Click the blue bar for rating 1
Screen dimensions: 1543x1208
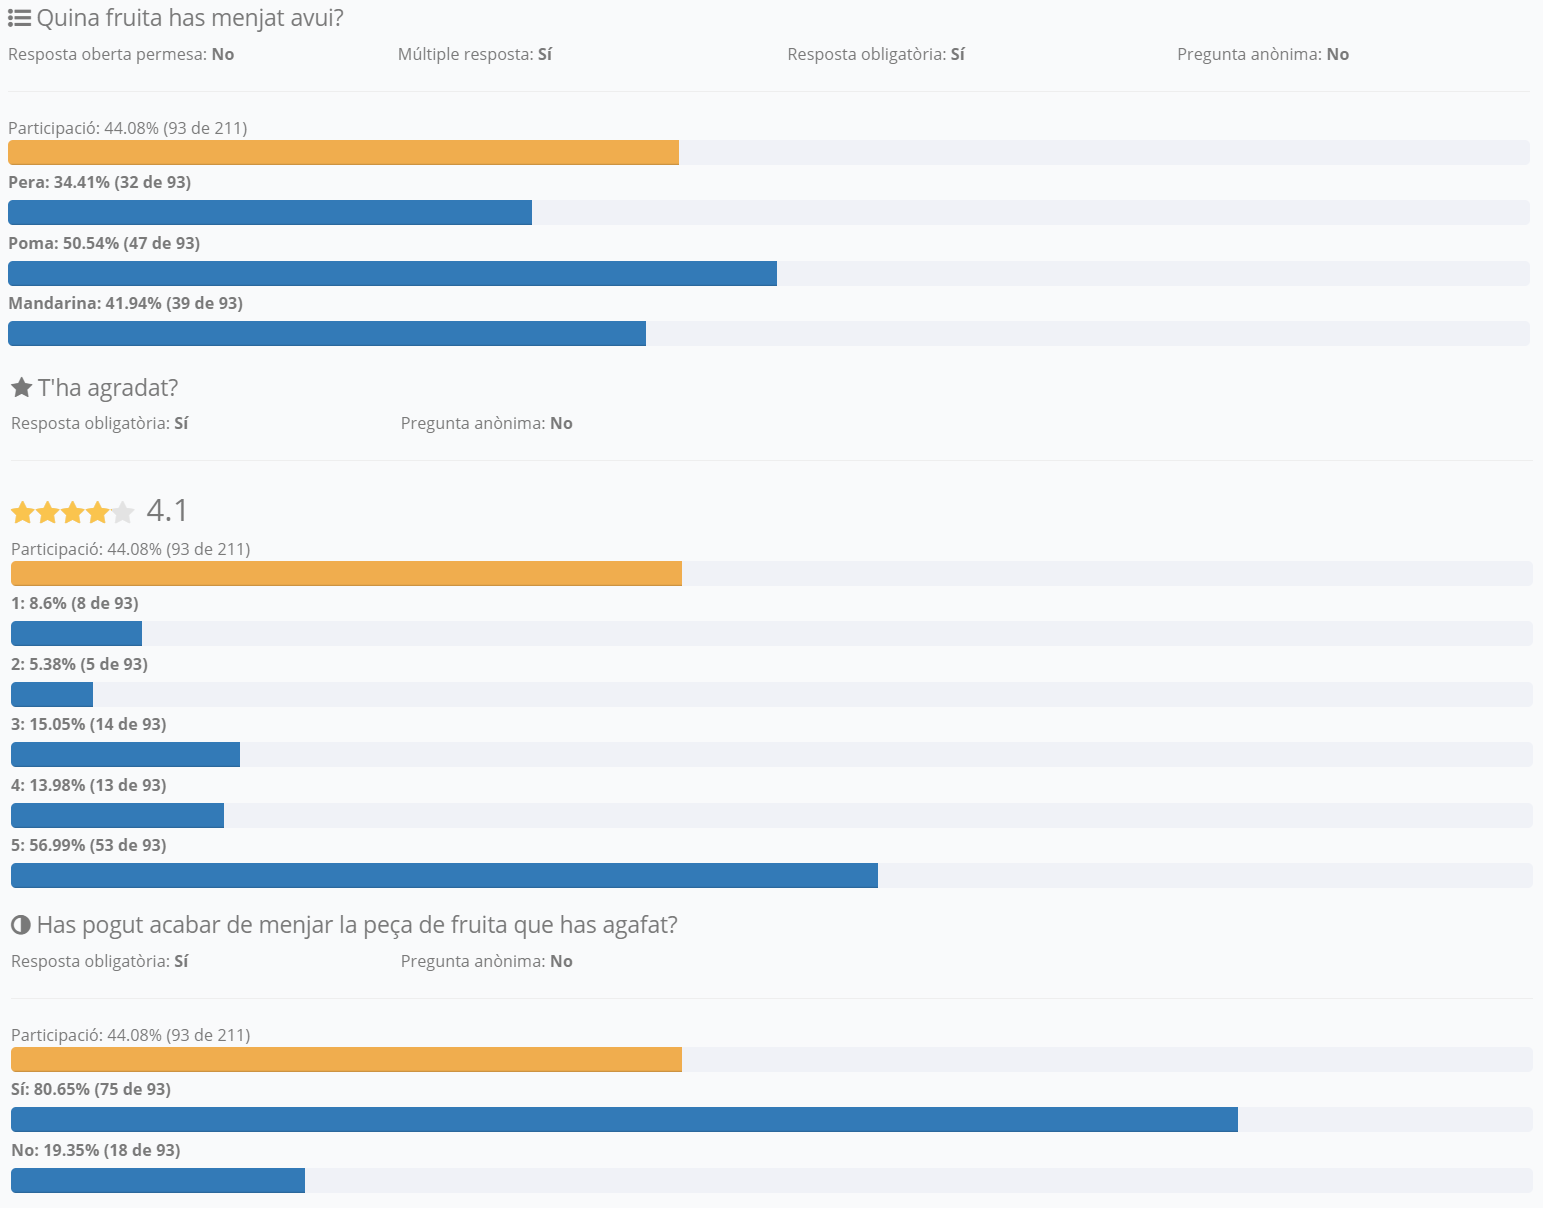click(76, 634)
